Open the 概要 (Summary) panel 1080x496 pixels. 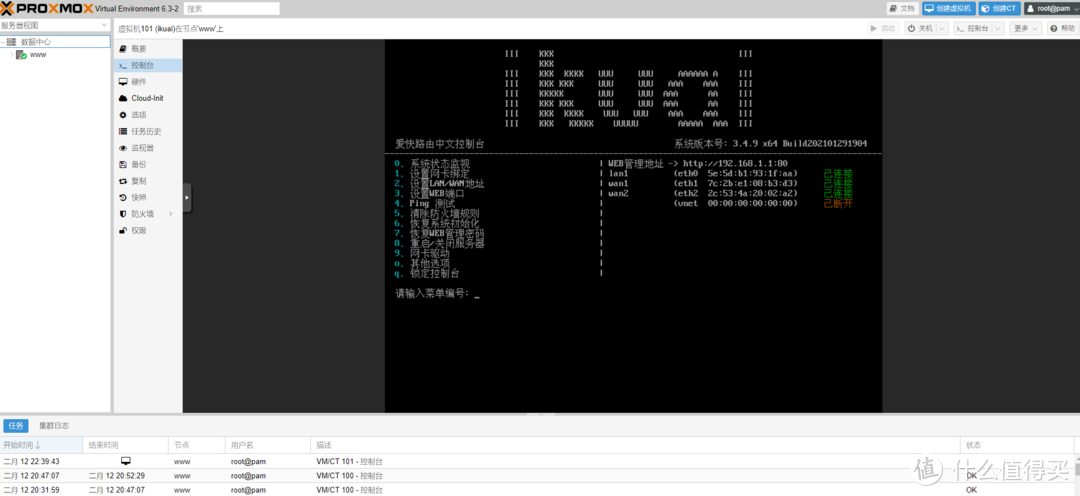pyautogui.click(x=138, y=48)
